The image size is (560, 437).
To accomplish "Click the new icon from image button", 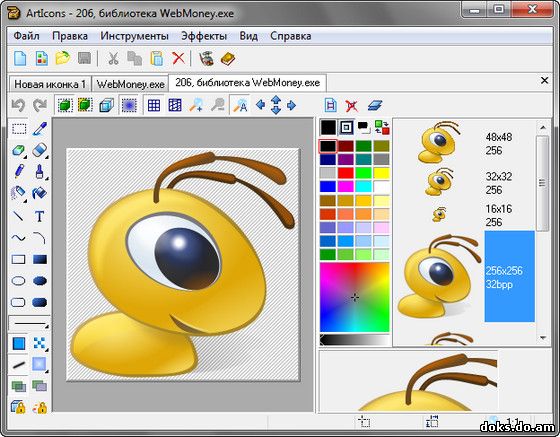I will point(41,58).
